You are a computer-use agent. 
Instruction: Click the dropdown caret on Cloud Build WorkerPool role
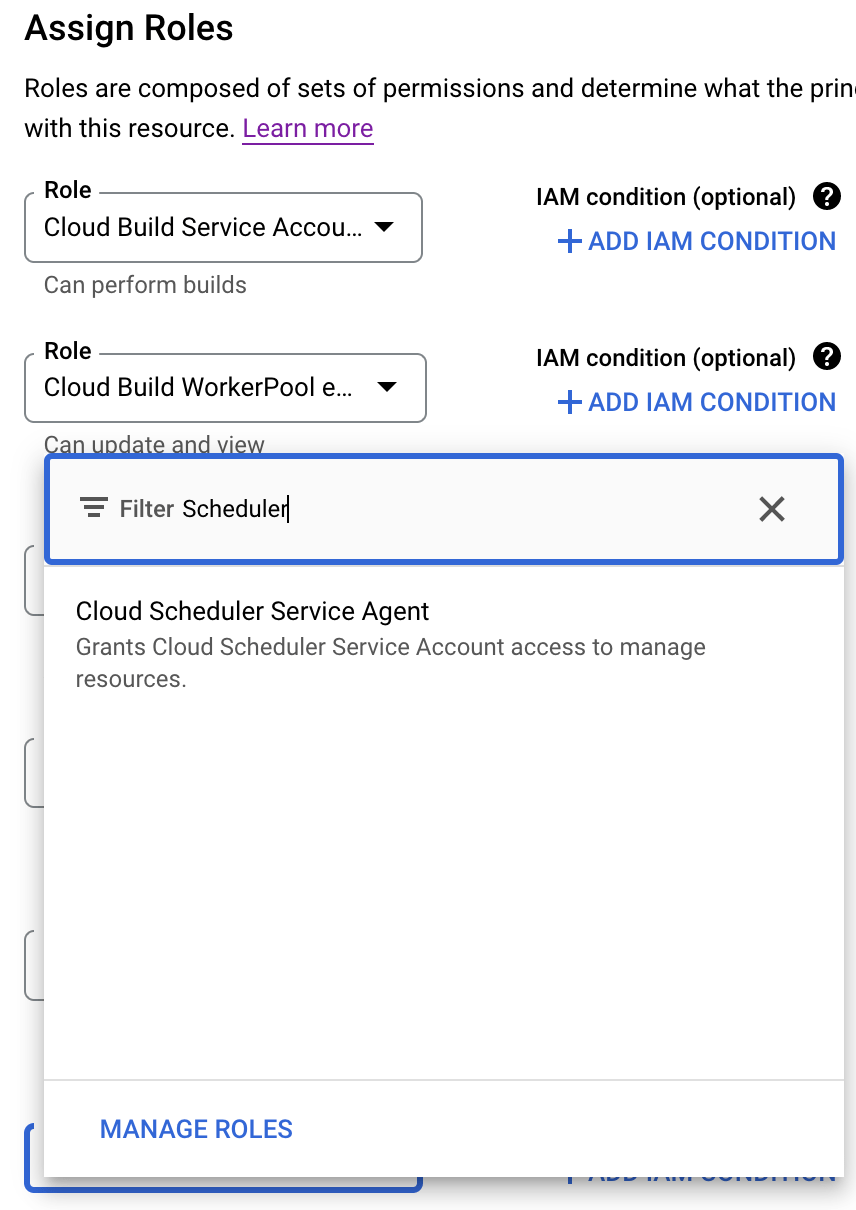(x=388, y=388)
